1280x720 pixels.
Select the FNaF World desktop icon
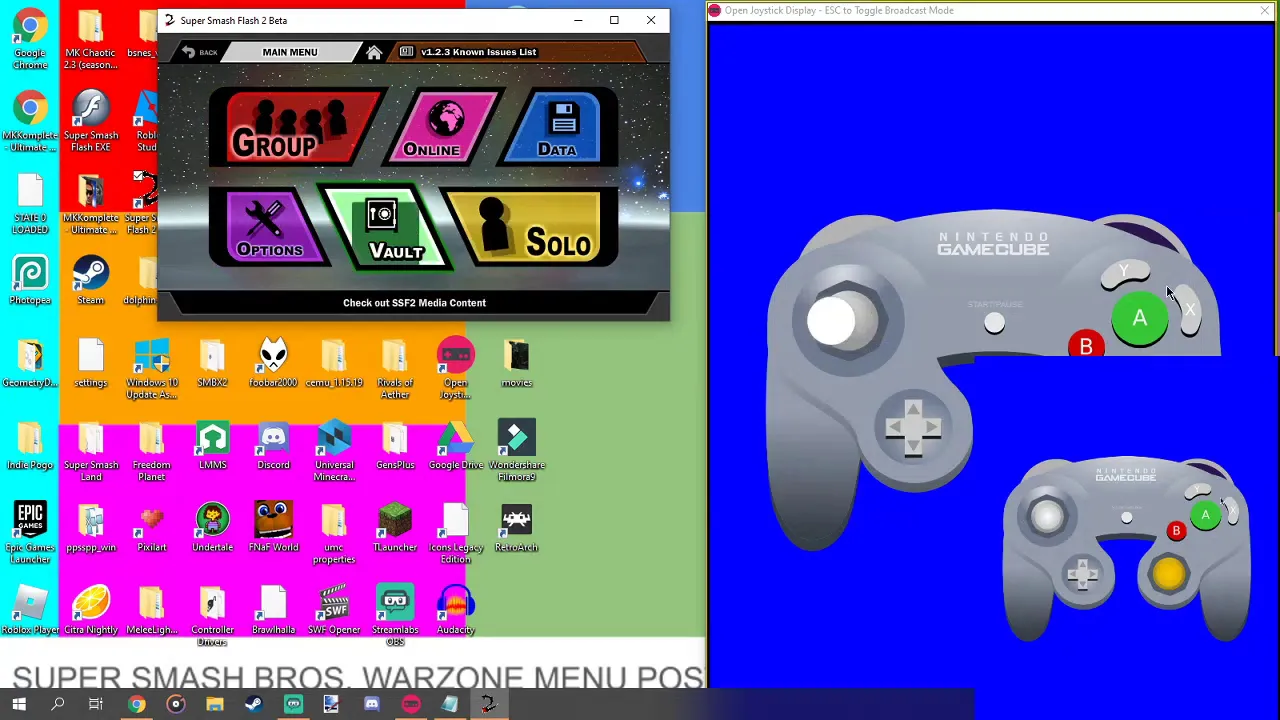(x=273, y=528)
